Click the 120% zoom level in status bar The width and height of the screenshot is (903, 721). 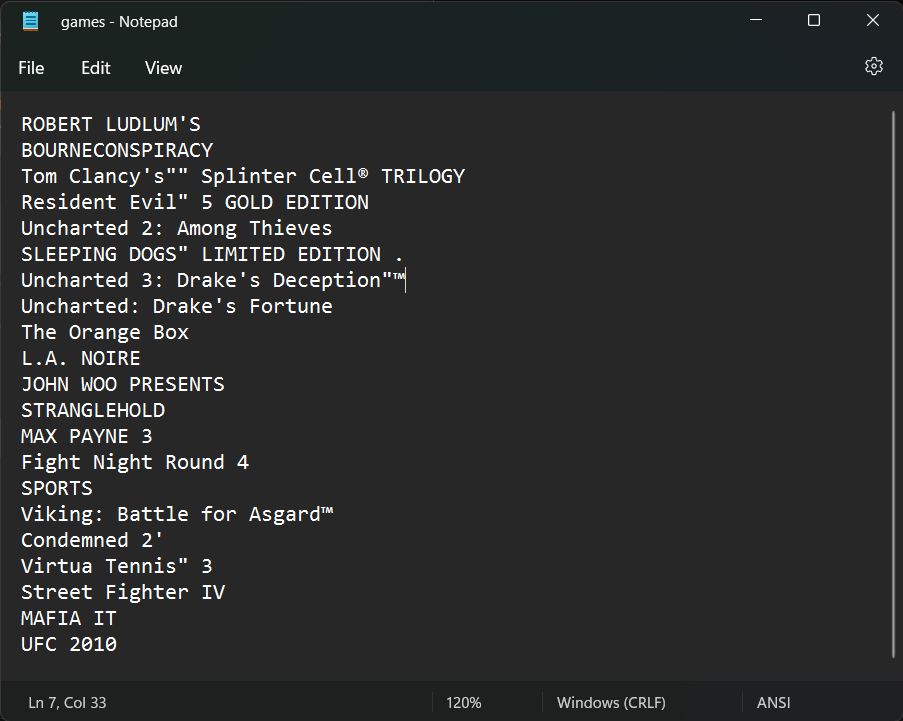(465, 702)
